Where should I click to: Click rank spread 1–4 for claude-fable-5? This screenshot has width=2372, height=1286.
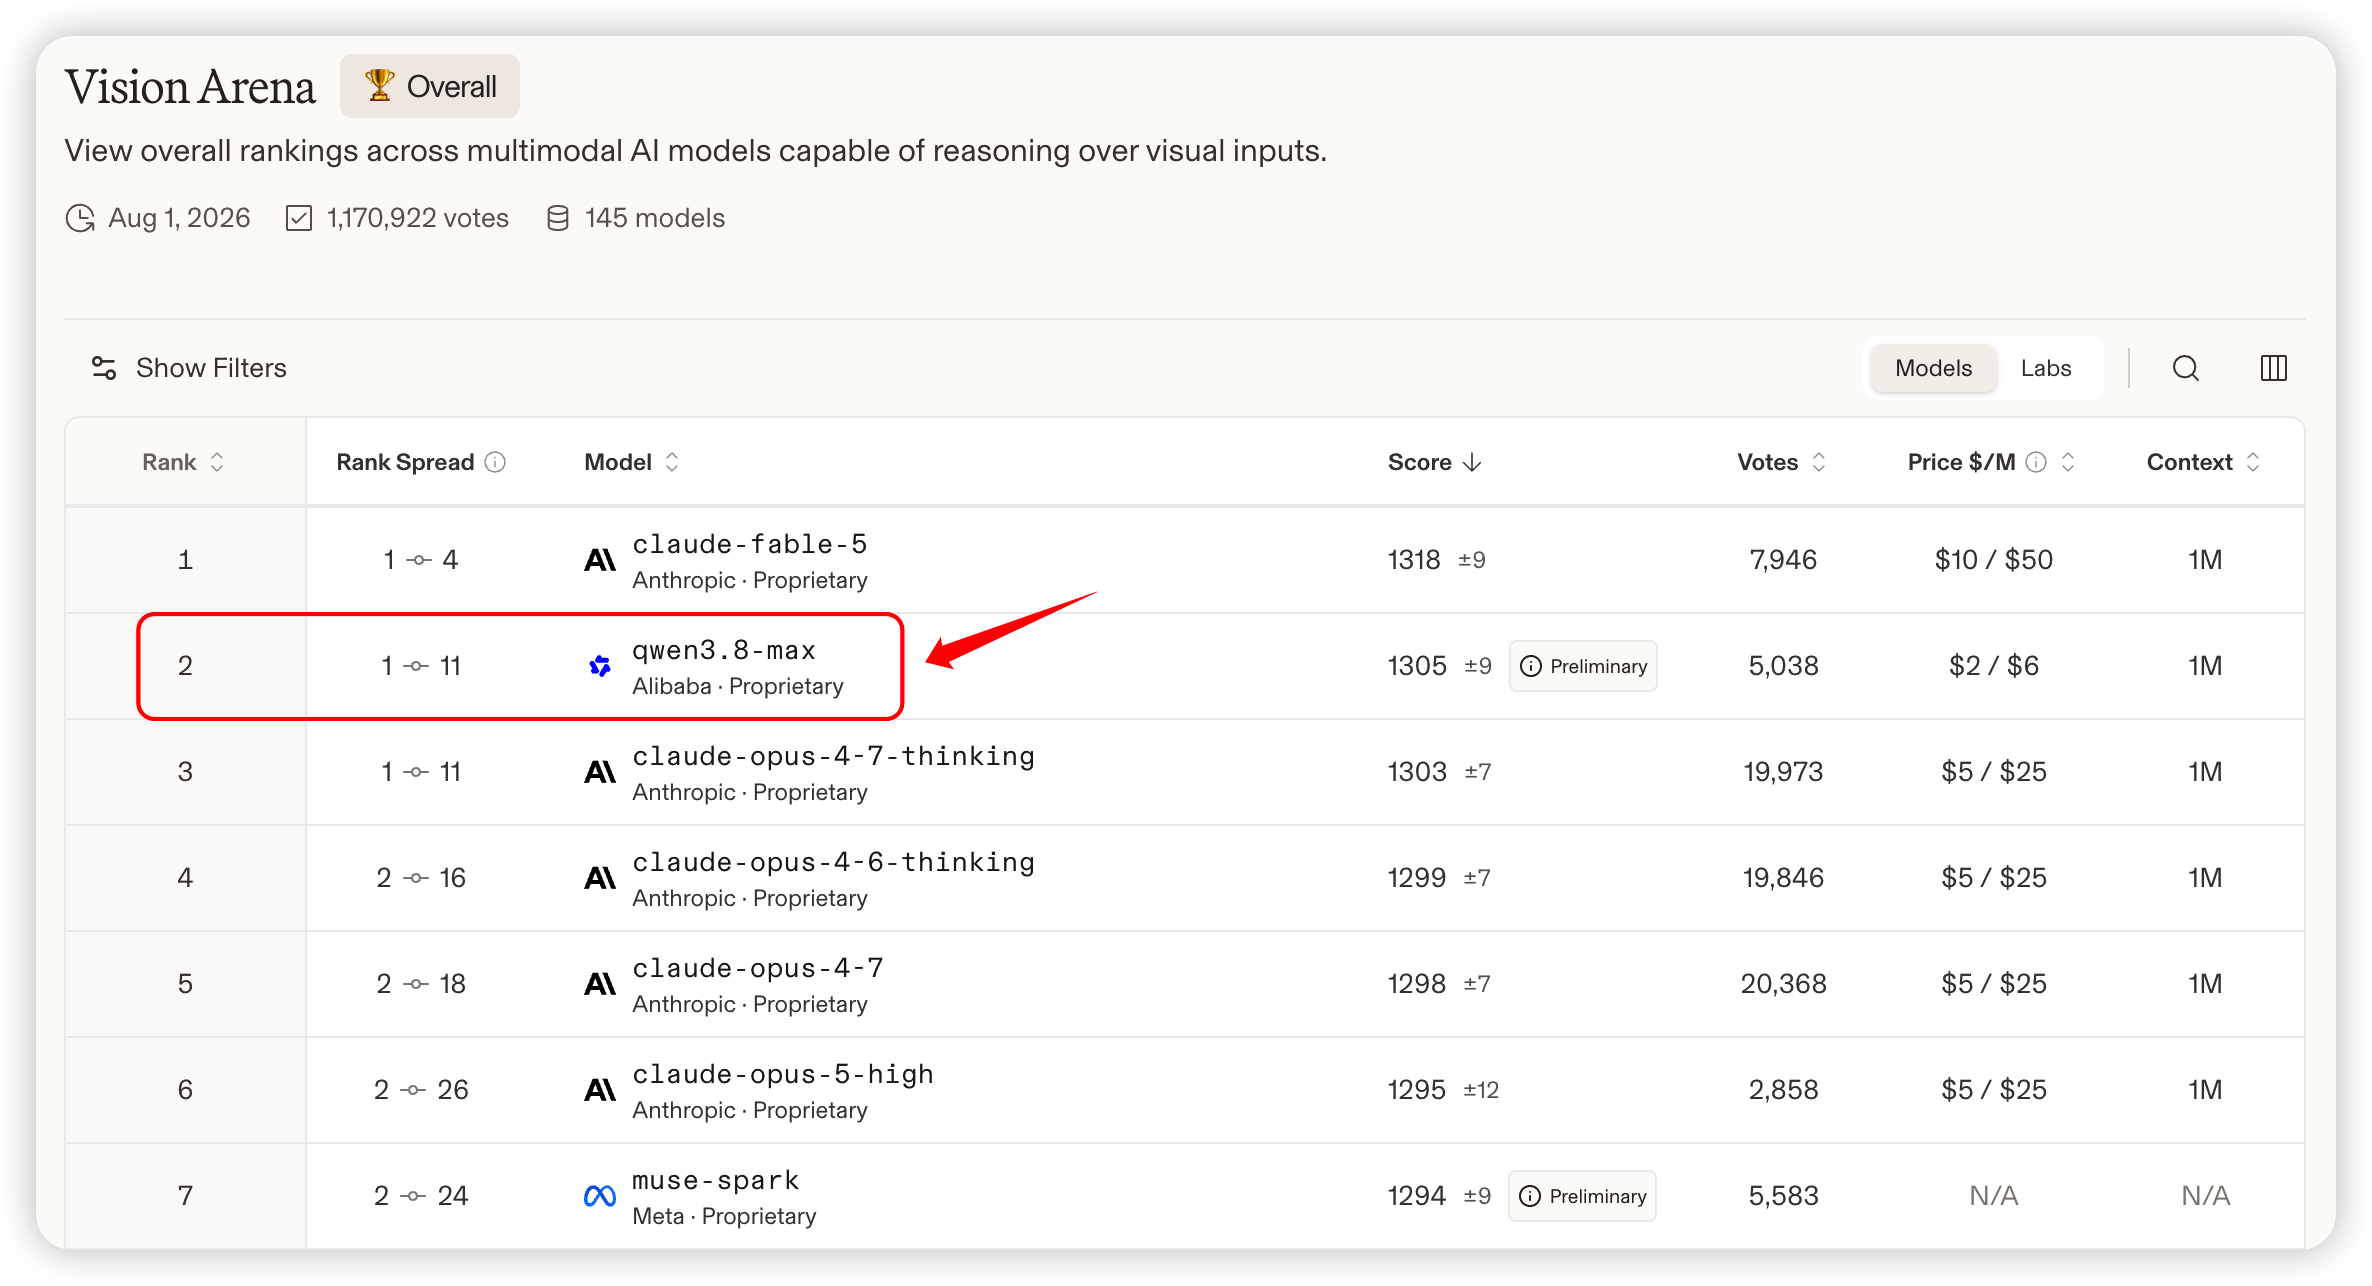(x=421, y=560)
